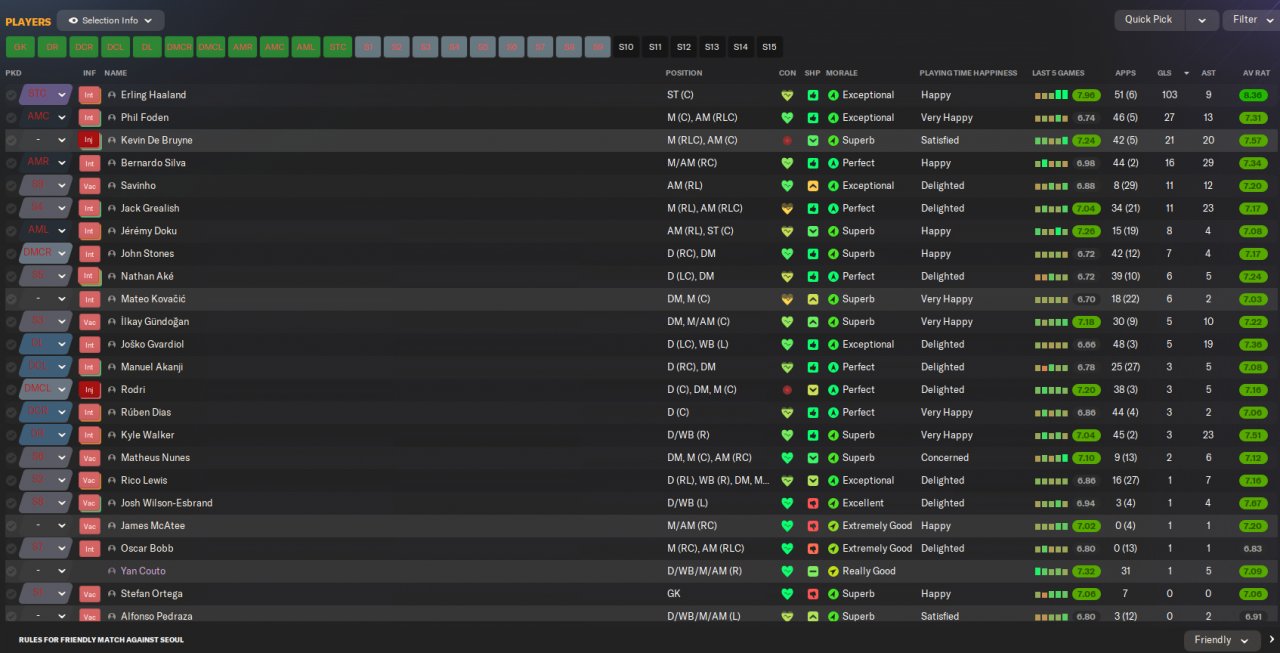1280x653 pixels.
Task: Open the Friendly match rules dropdown
Action: click(x=1222, y=640)
